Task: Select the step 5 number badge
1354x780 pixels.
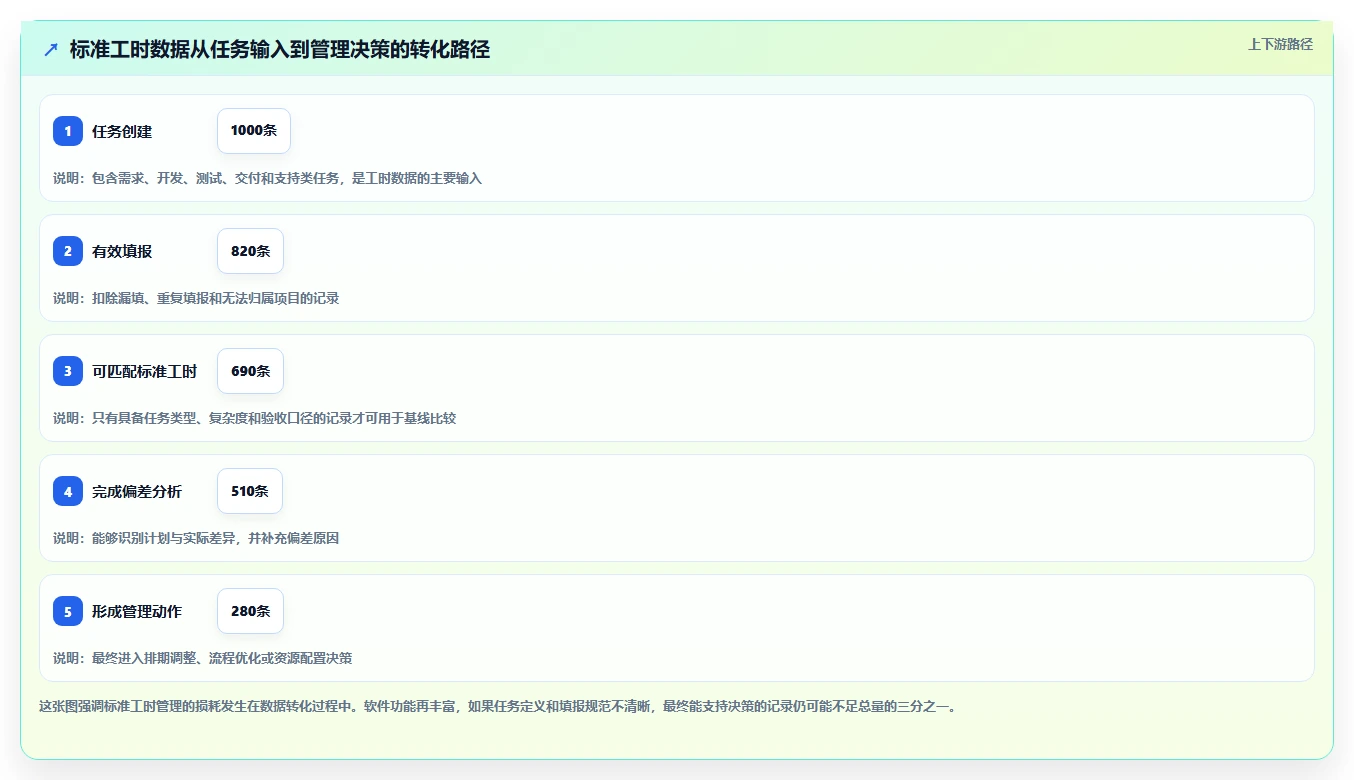Action: [x=68, y=611]
